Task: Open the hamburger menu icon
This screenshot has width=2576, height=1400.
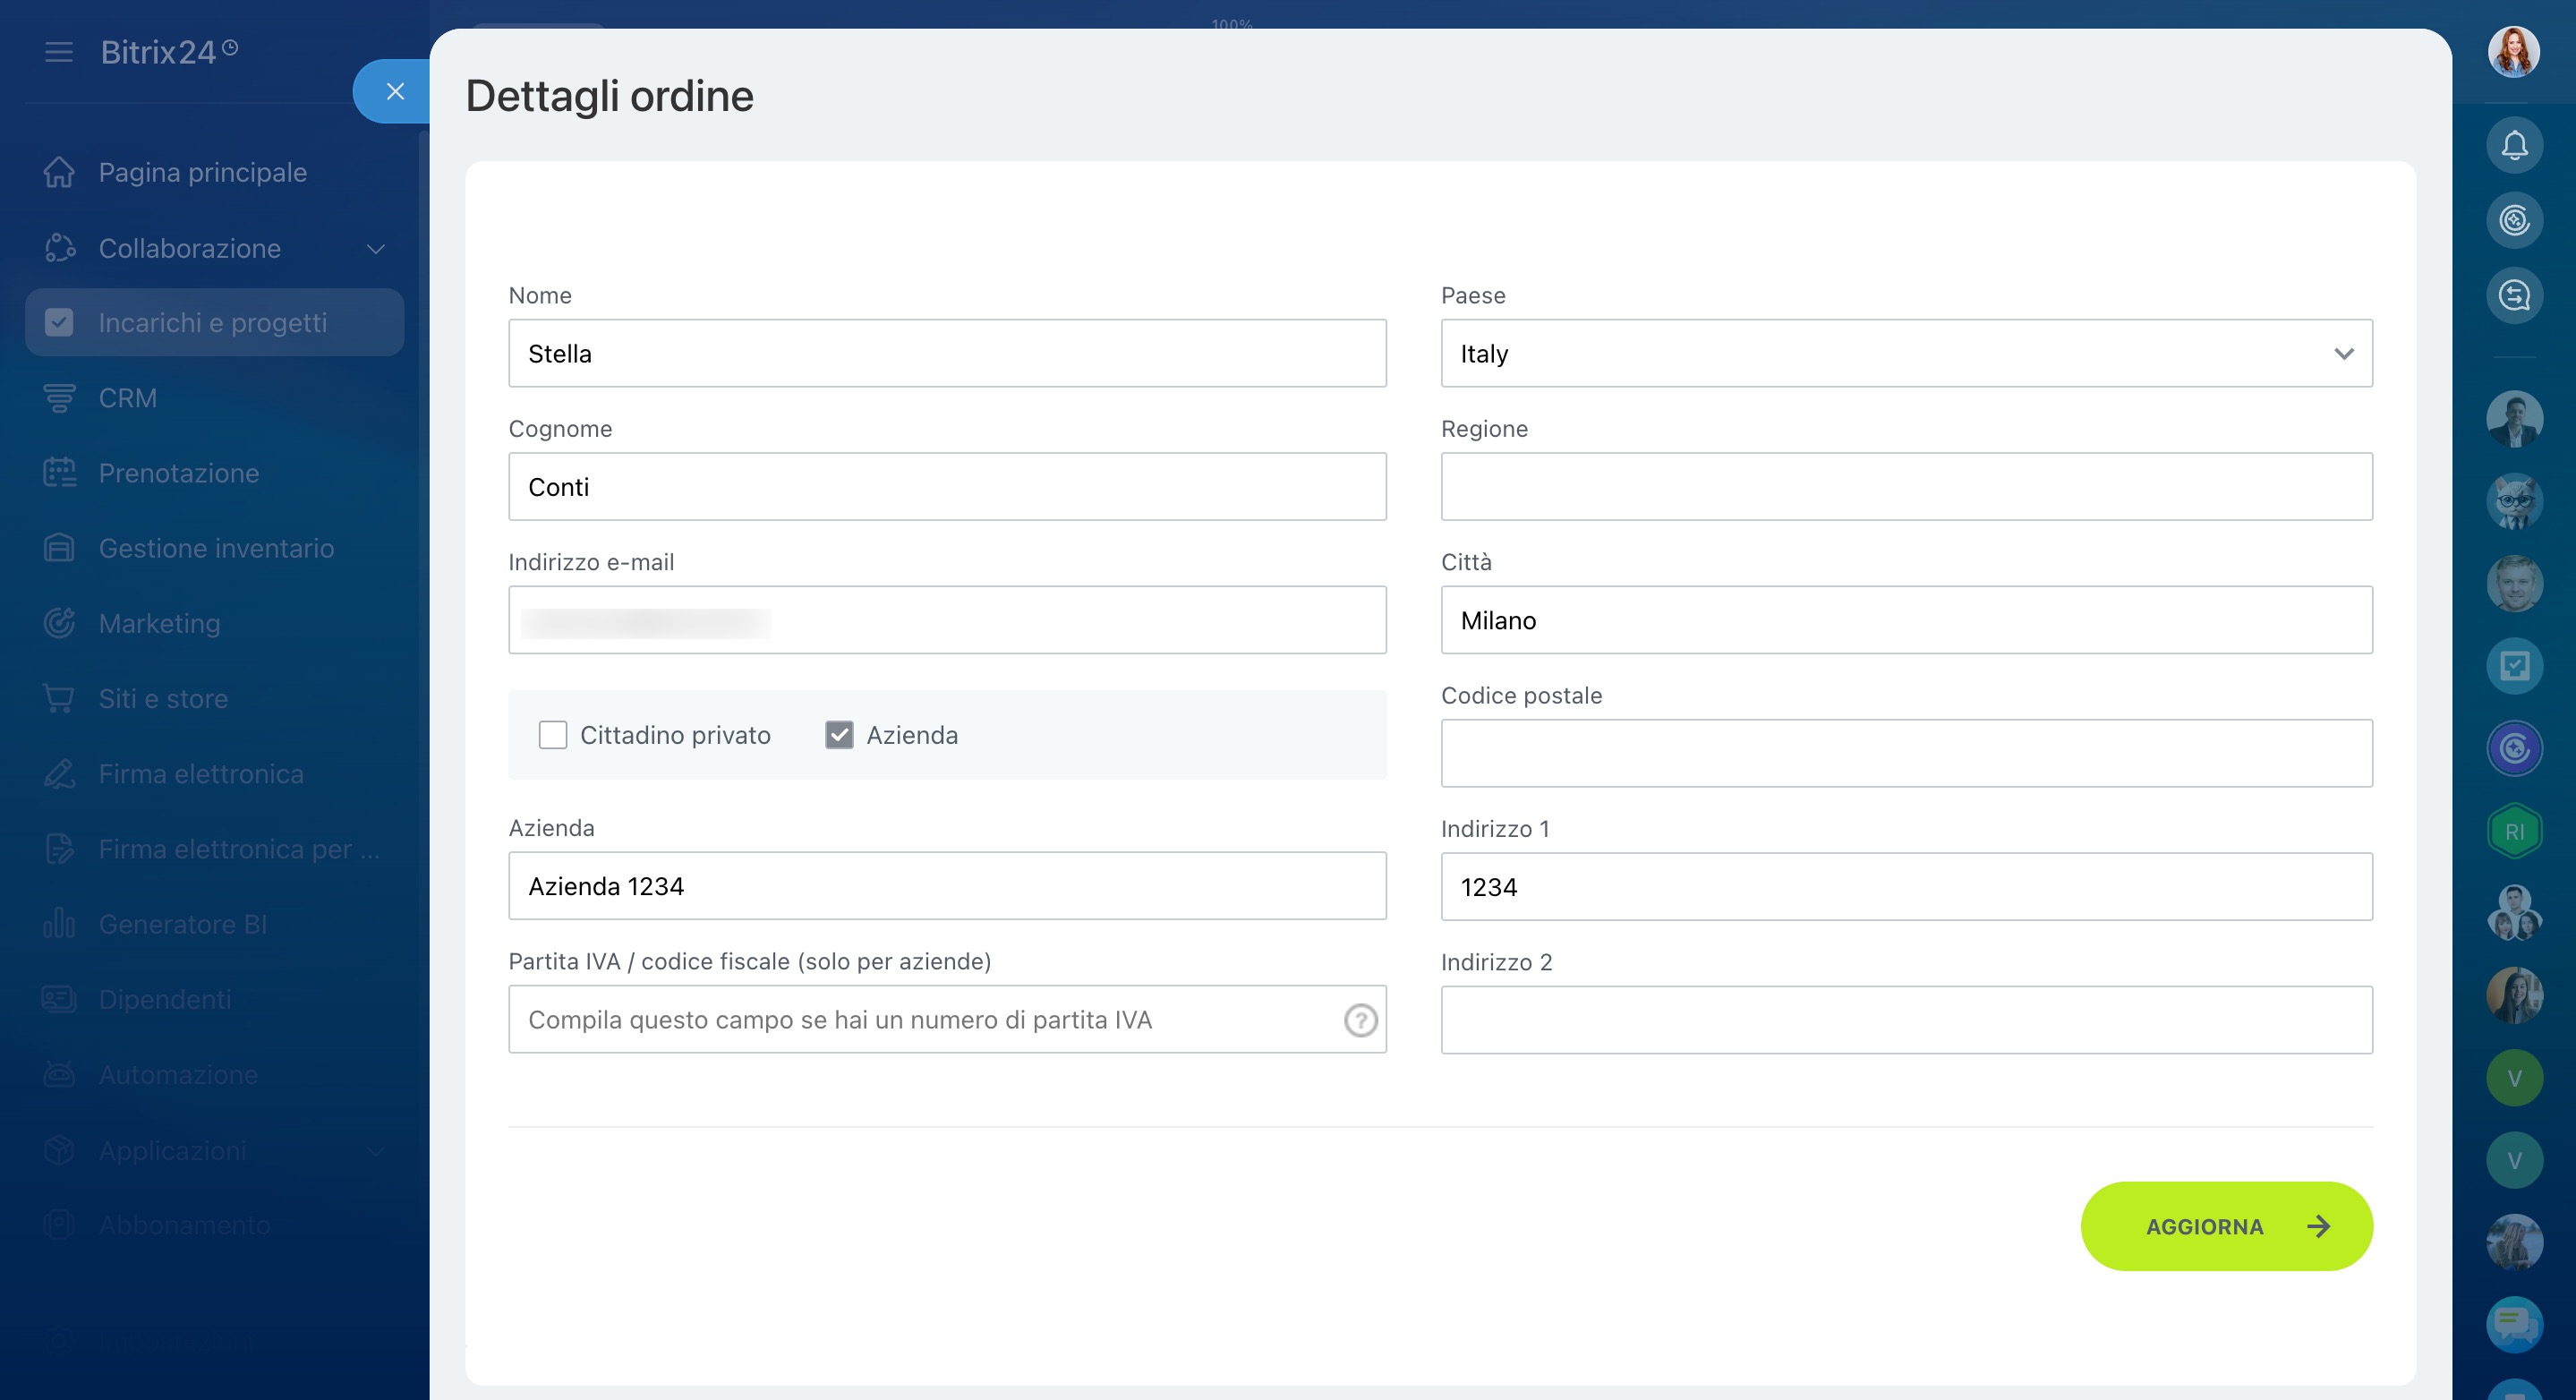Action: [59, 52]
